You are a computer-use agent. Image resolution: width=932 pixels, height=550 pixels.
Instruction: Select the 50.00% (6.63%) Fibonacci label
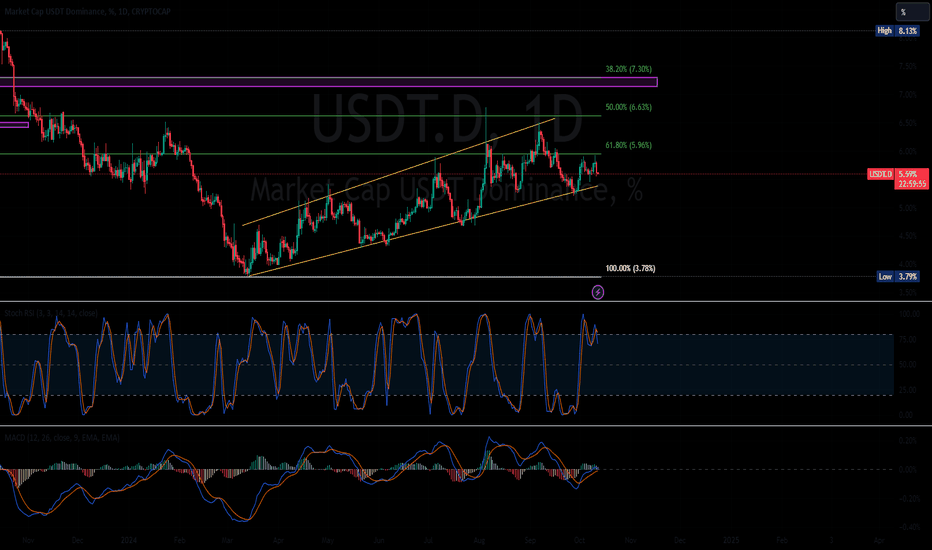click(x=628, y=107)
